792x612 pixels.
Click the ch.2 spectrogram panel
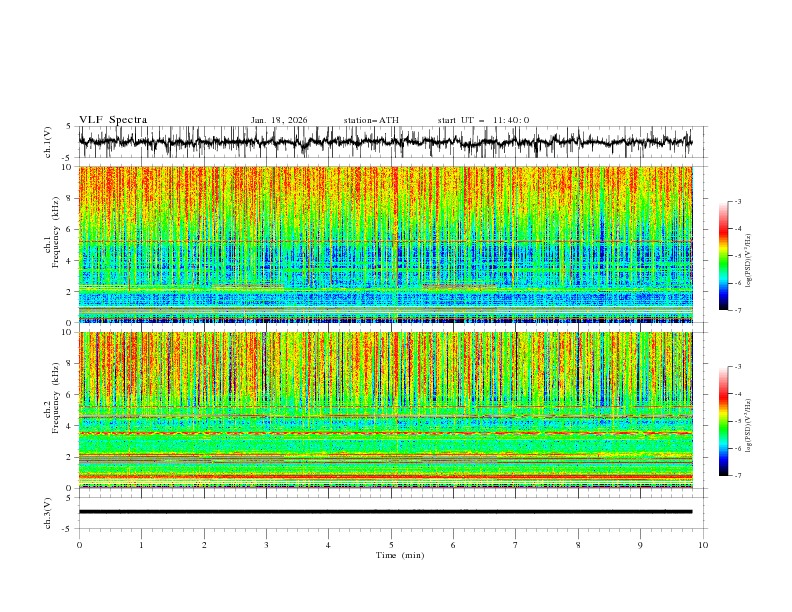pyautogui.click(x=386, y=410)
